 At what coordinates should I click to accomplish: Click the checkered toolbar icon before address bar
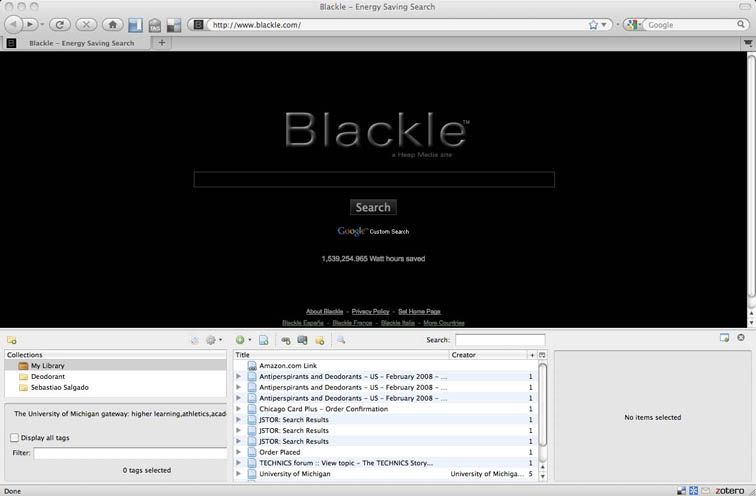tap(174, 25)
